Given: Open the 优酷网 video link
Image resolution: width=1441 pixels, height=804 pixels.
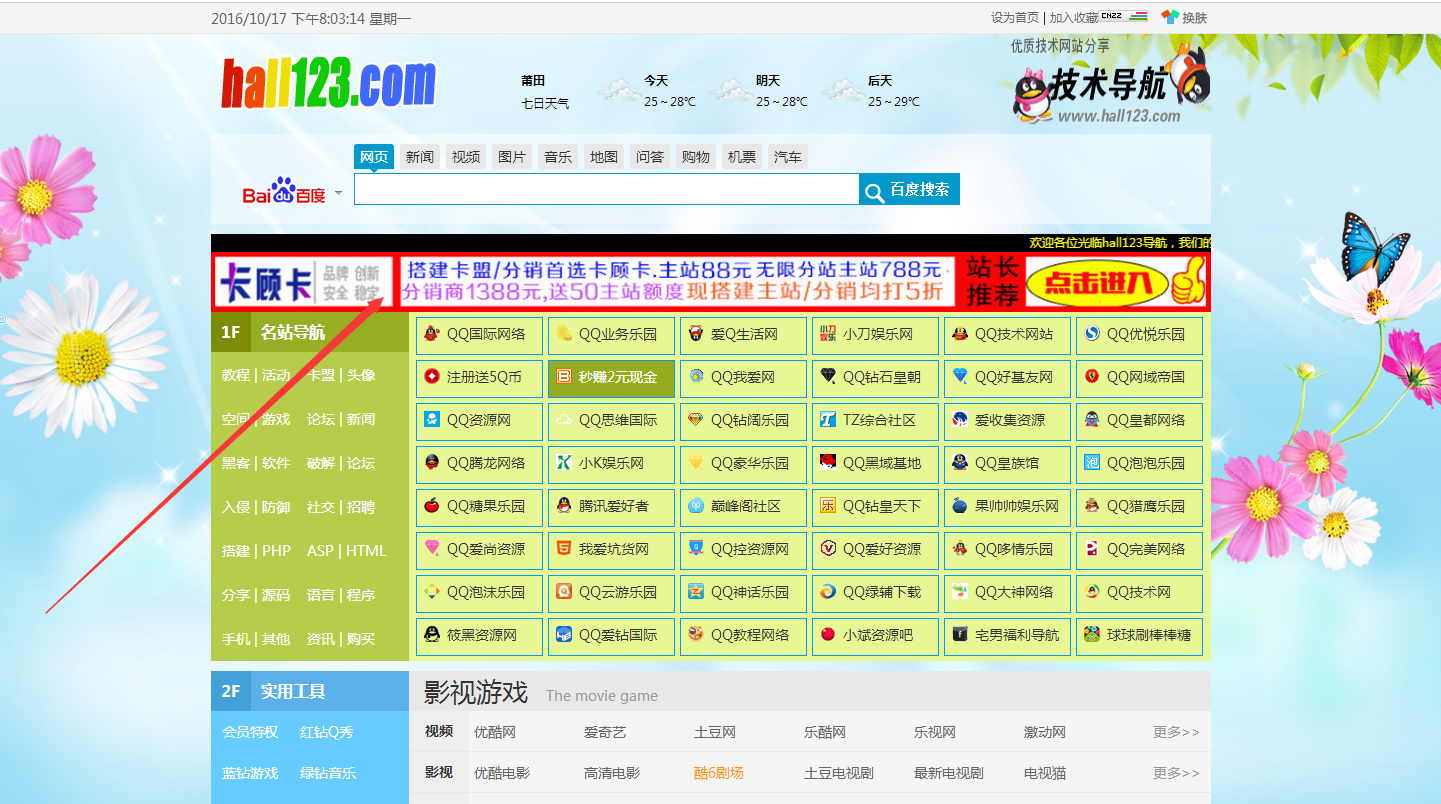Looking at the screenshot, I should pyautogui.click(x=495, y=732).
